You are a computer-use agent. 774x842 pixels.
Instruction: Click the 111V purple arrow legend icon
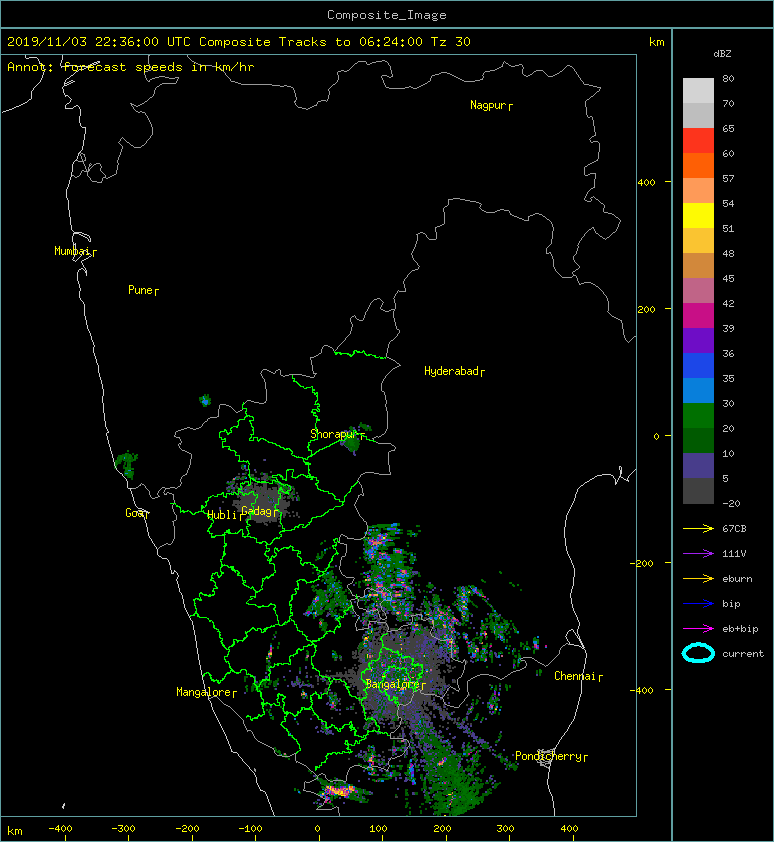698,554
